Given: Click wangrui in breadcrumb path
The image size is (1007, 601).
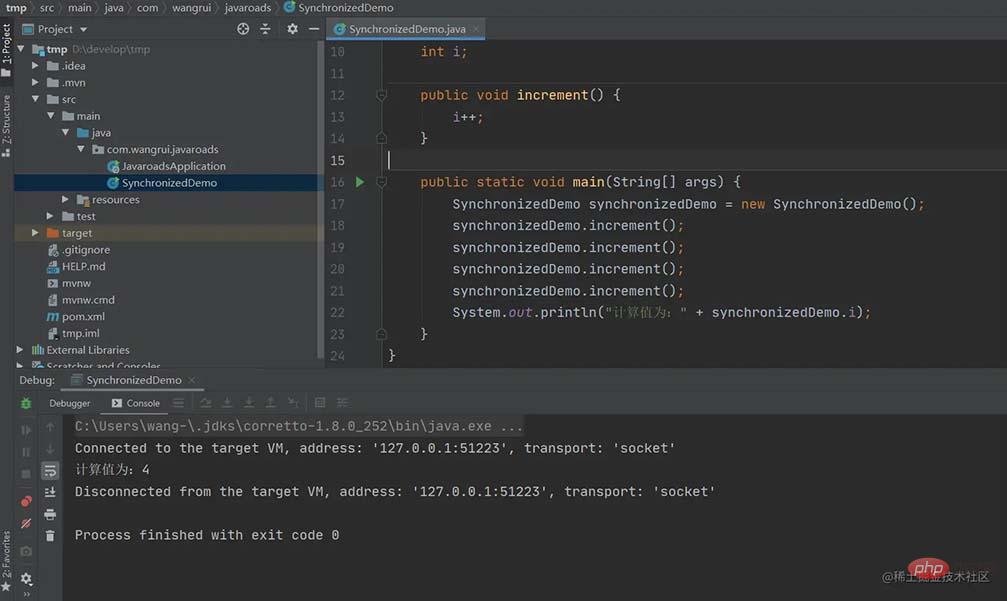Looking at the screenshot, I should click(x=191, y=8).
